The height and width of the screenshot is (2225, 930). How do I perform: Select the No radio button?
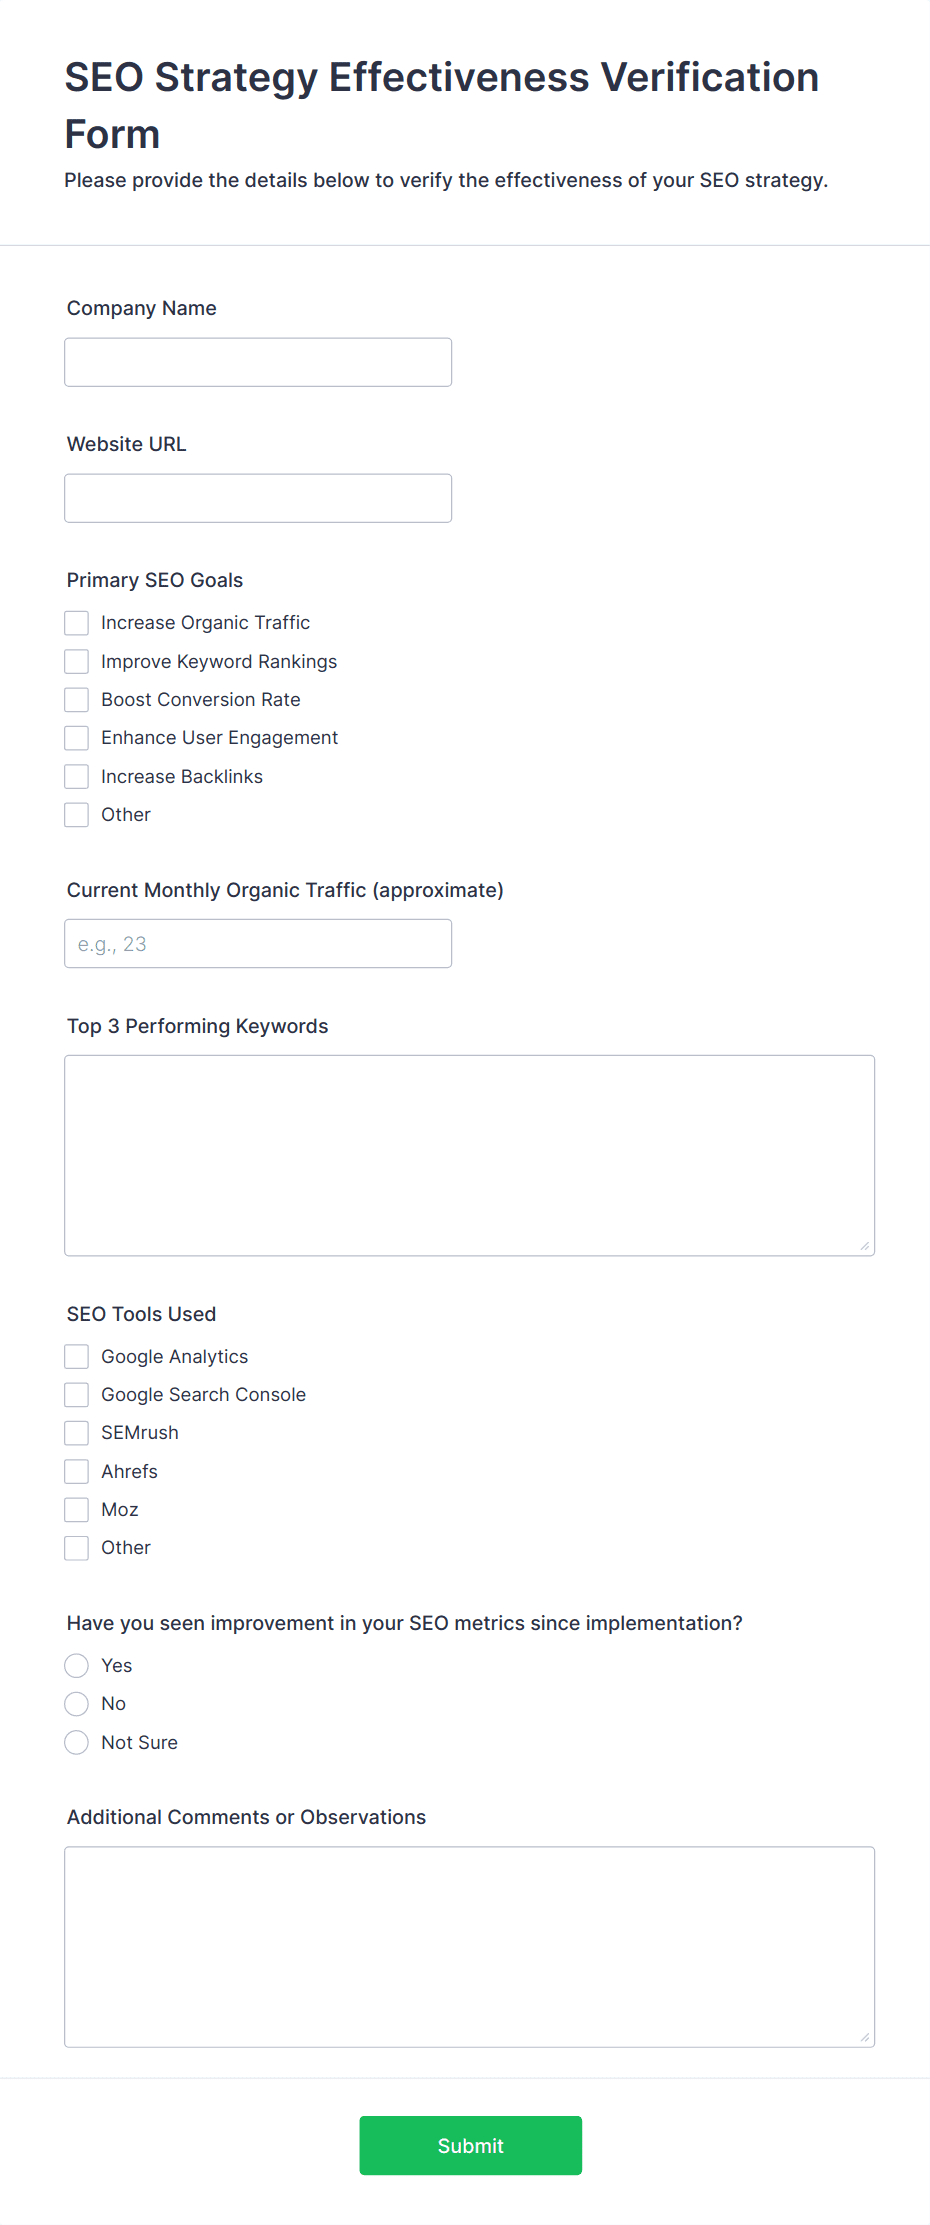pos(77,1704)
